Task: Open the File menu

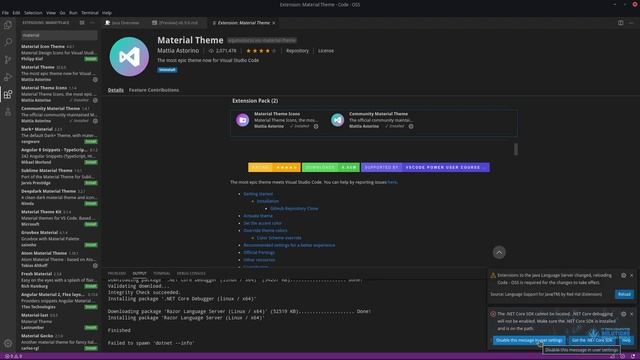Action: coord(5,13)
